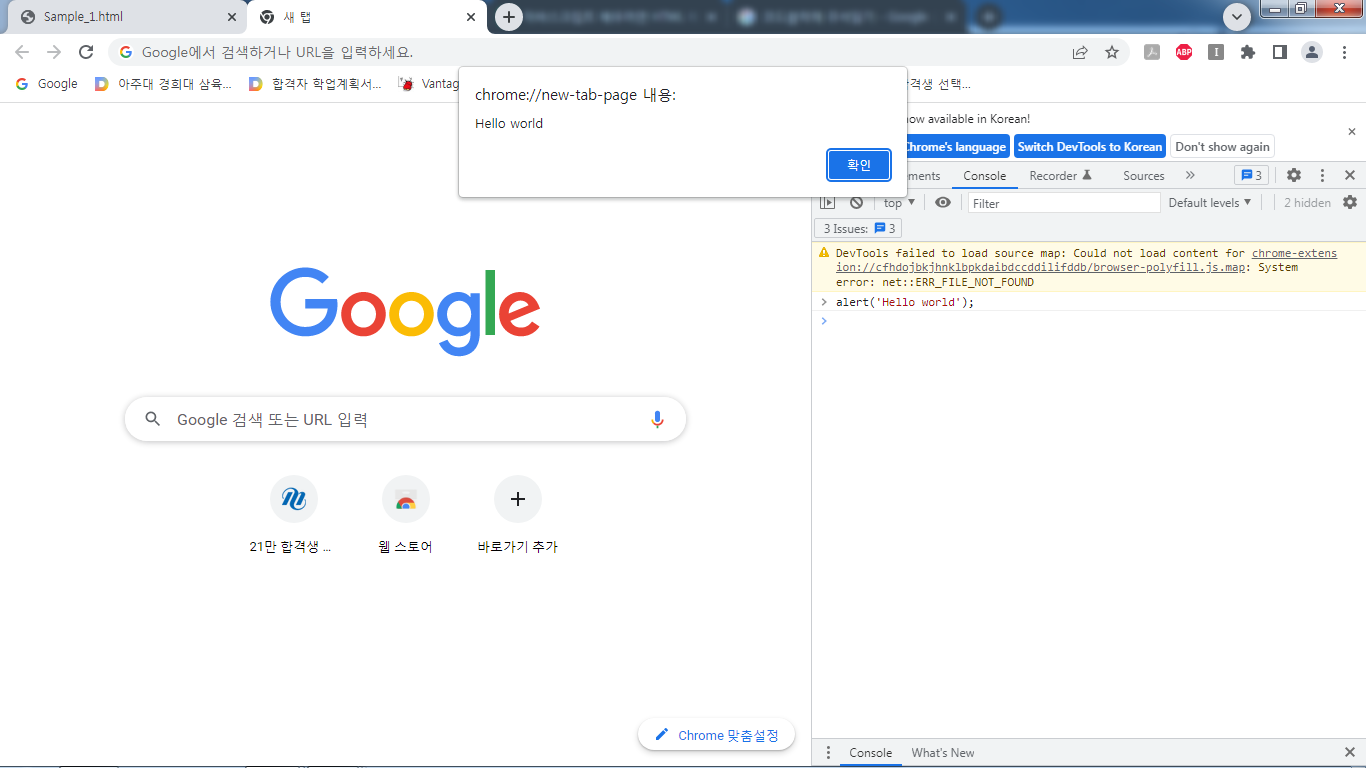Open the browser profile avatar icon
Screen dimensions: 1366x768
point(1312,51)
